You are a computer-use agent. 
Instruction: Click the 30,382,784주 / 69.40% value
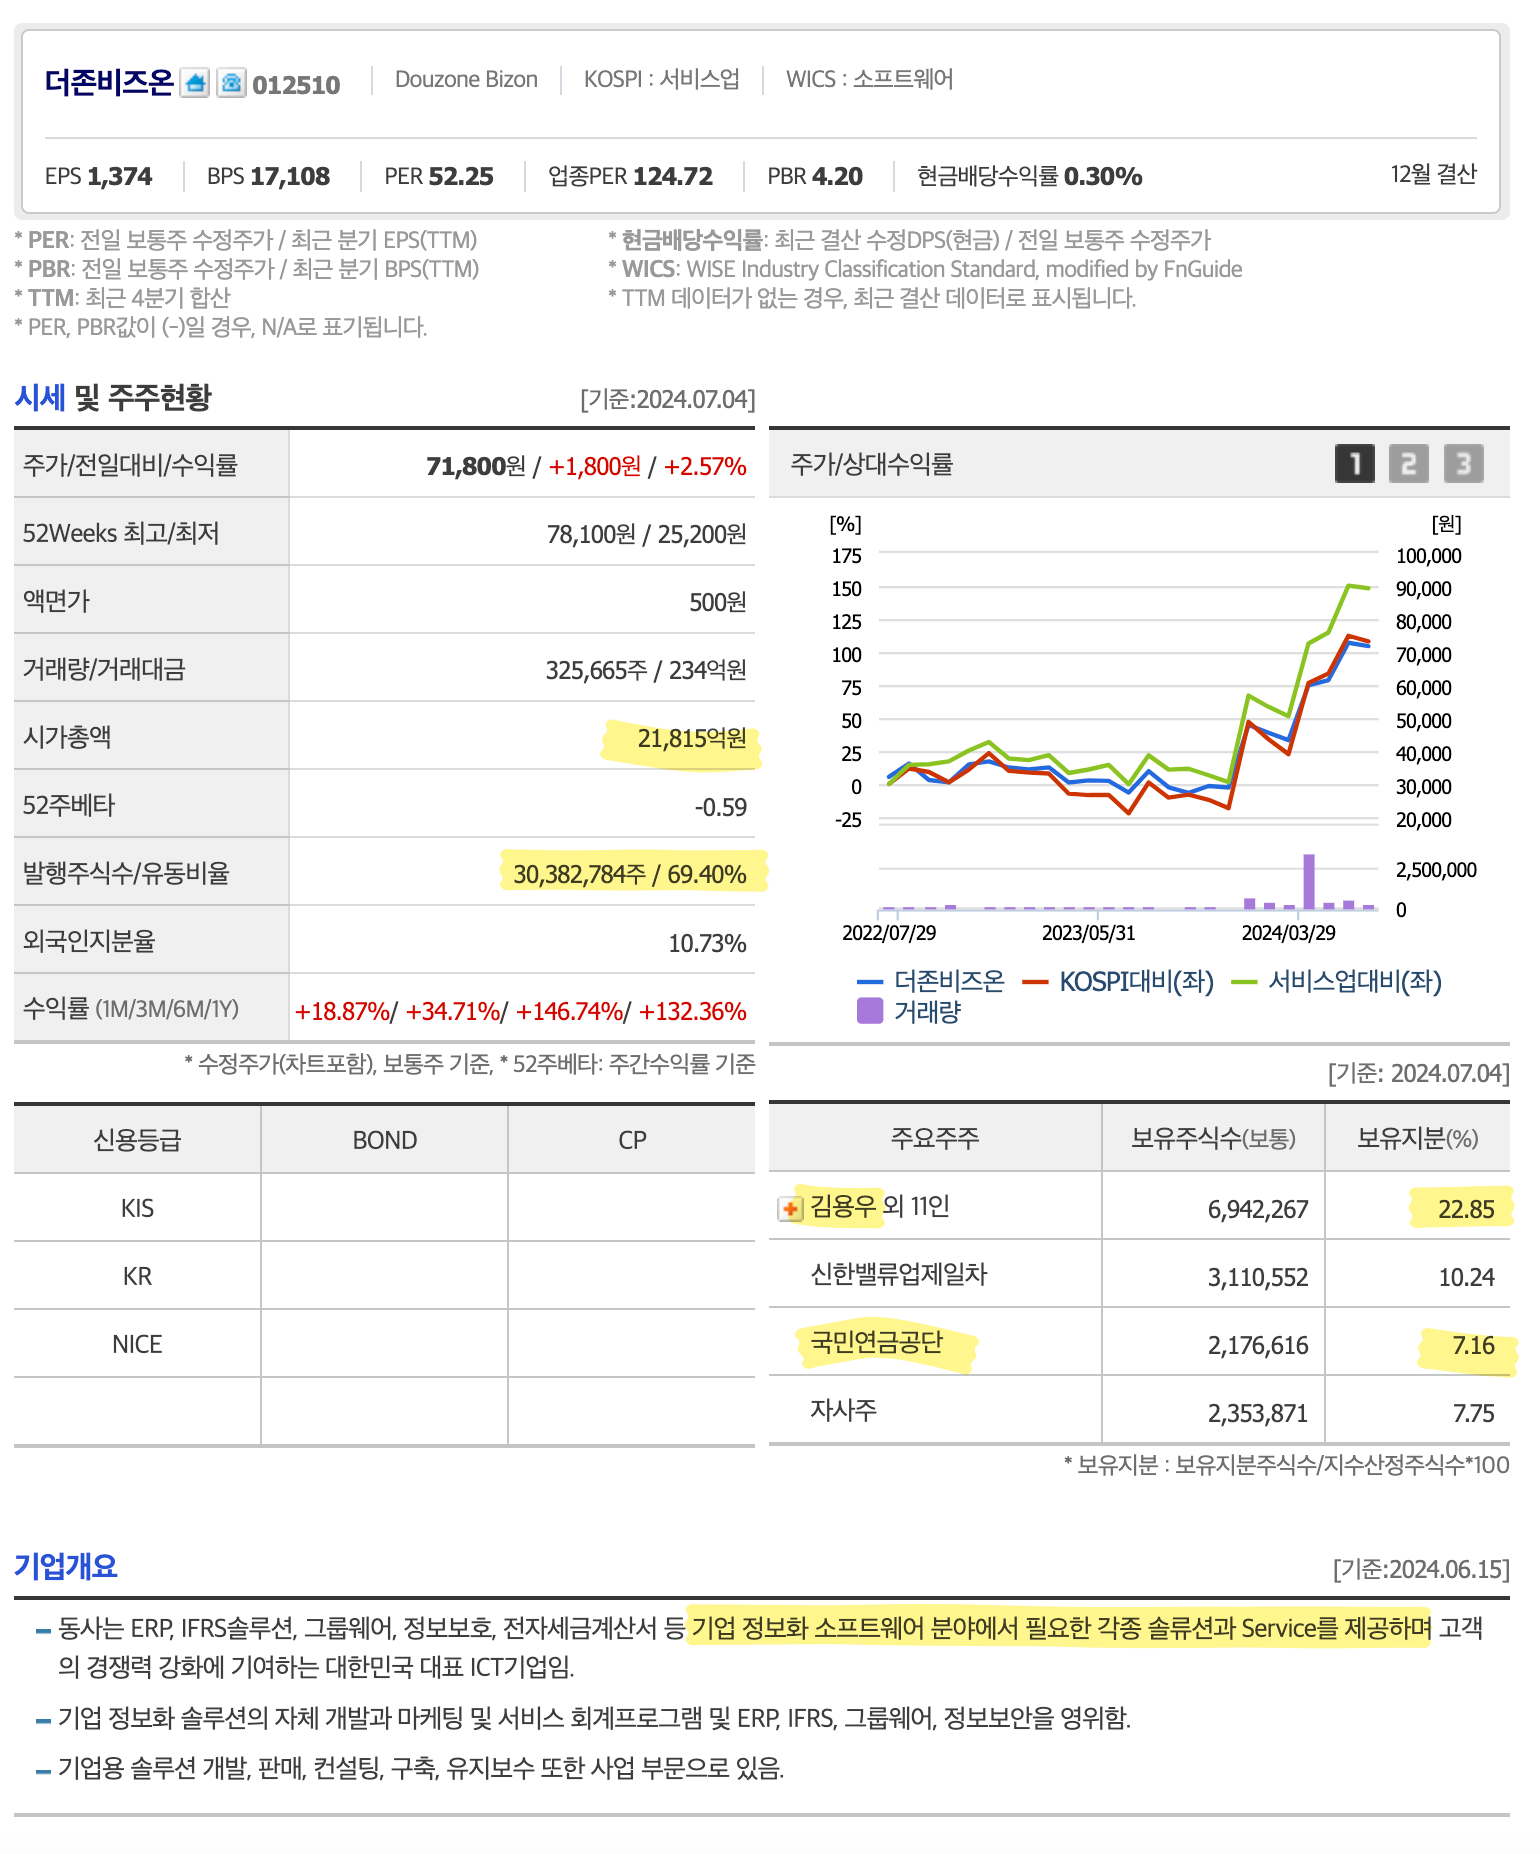click(x=629, y=874)
